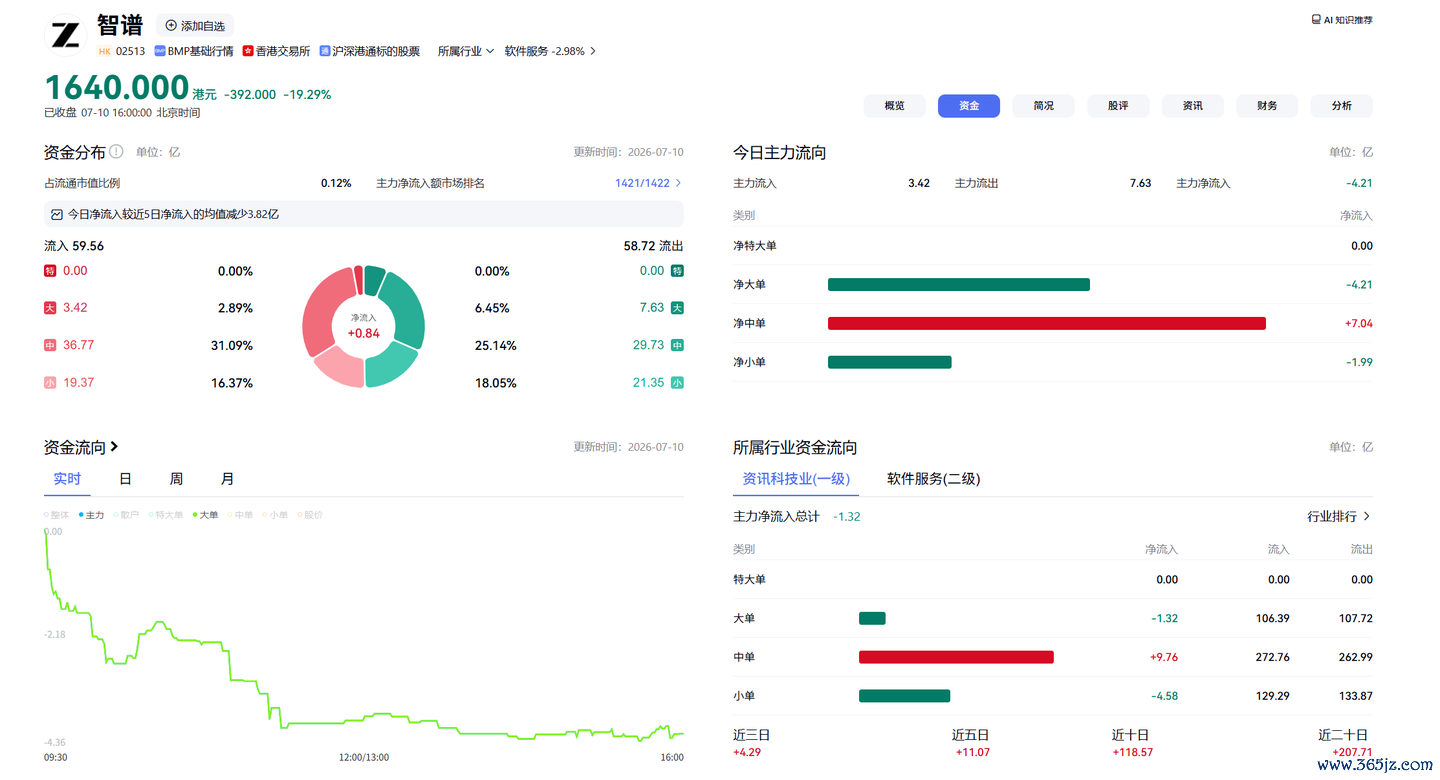
Task: Open the AI 知识推荐 link
Action: point(1342,20)
